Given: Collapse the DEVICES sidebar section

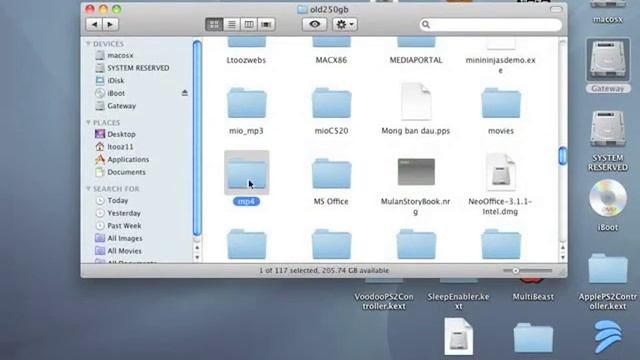Looking at the screenshot, I should coord(88,44).
